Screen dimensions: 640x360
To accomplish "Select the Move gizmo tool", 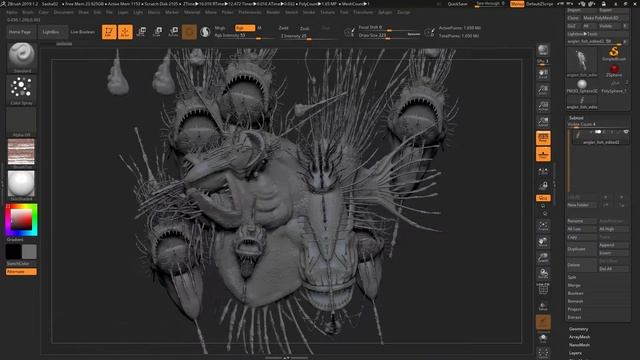I will (141, 32).
